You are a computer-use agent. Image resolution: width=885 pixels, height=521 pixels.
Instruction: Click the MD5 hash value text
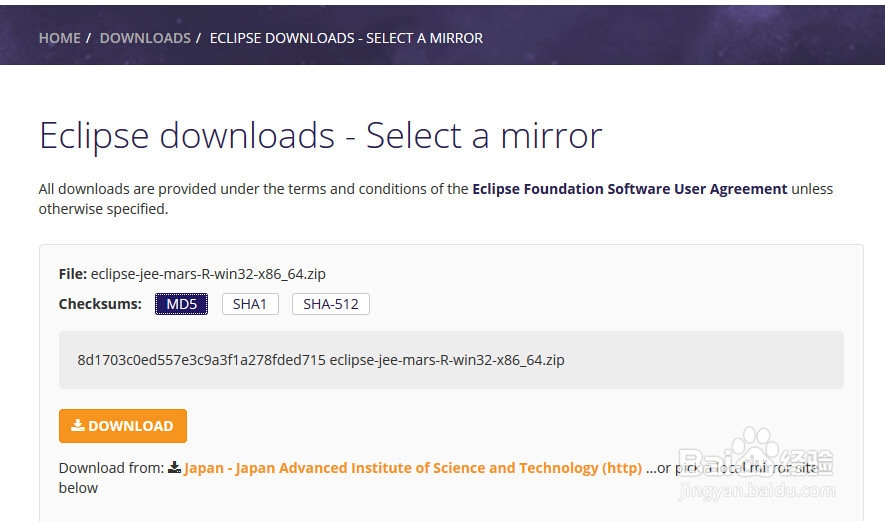point(201,360)
